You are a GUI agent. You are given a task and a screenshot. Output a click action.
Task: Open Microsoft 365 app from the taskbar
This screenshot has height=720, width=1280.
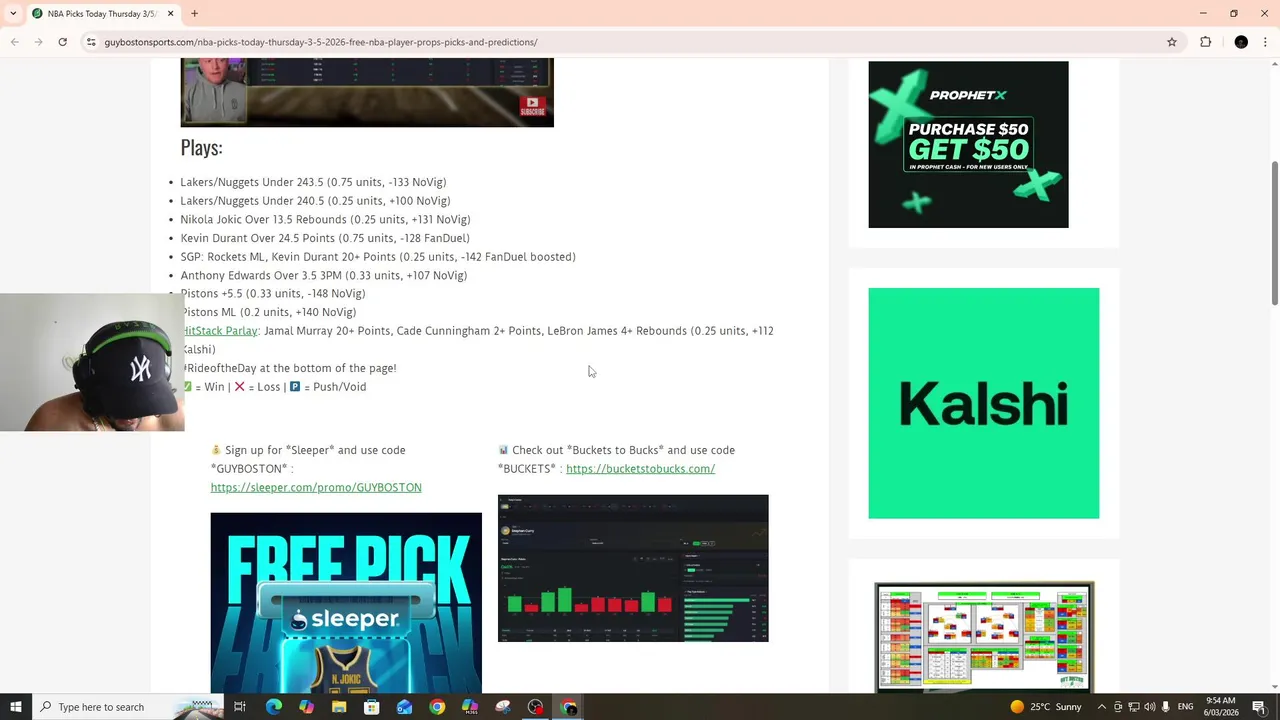470,707
